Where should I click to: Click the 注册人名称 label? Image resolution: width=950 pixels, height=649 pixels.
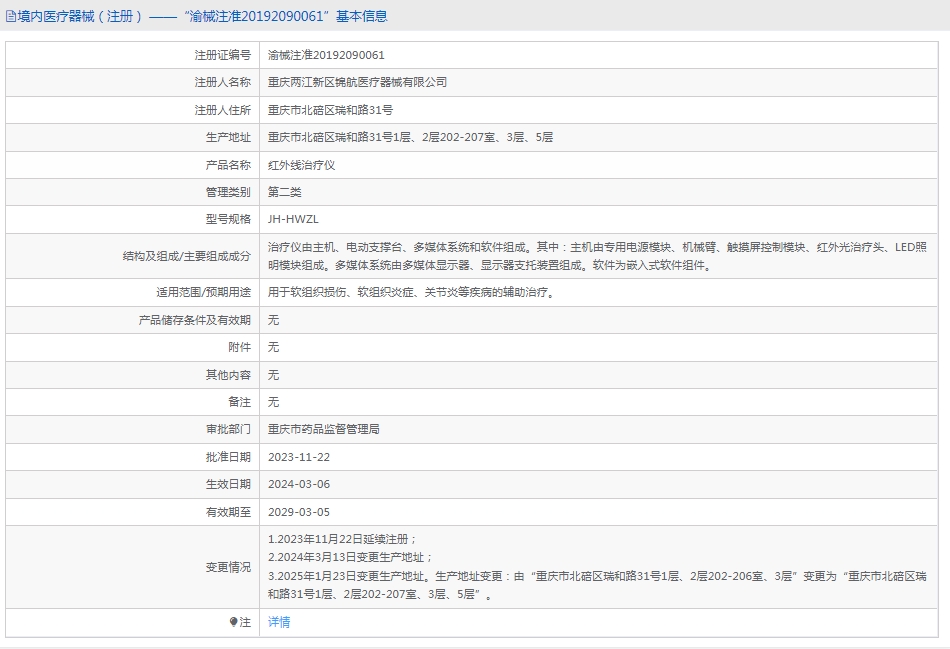222,82
